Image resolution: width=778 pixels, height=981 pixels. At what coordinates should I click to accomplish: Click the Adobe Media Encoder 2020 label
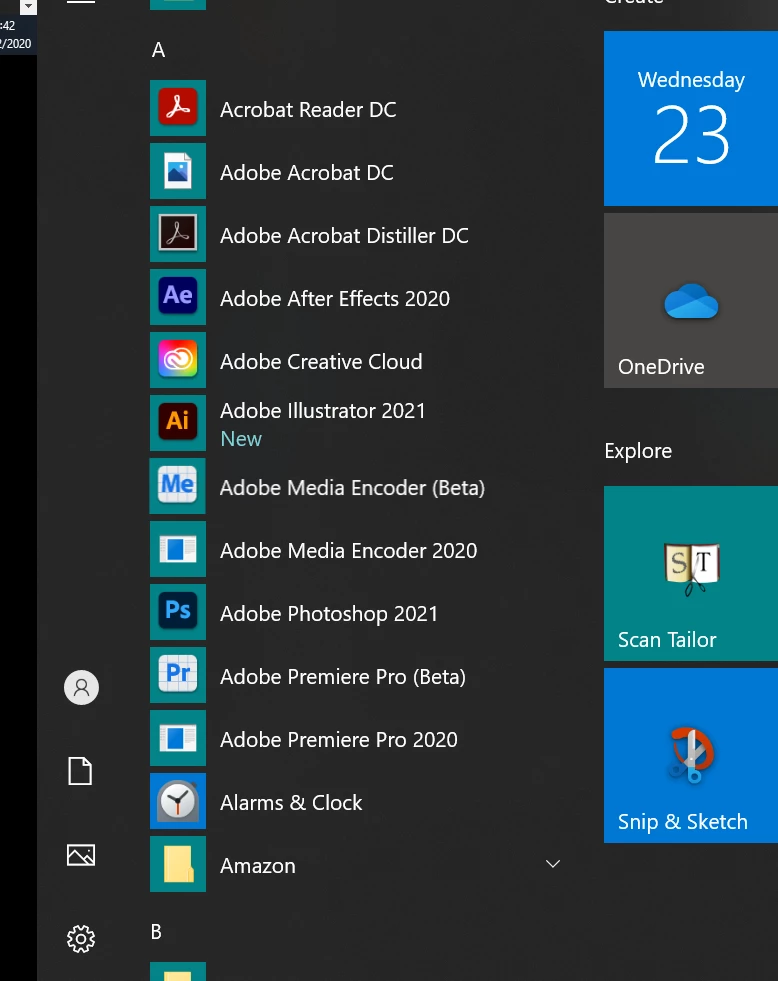[349, 551]
